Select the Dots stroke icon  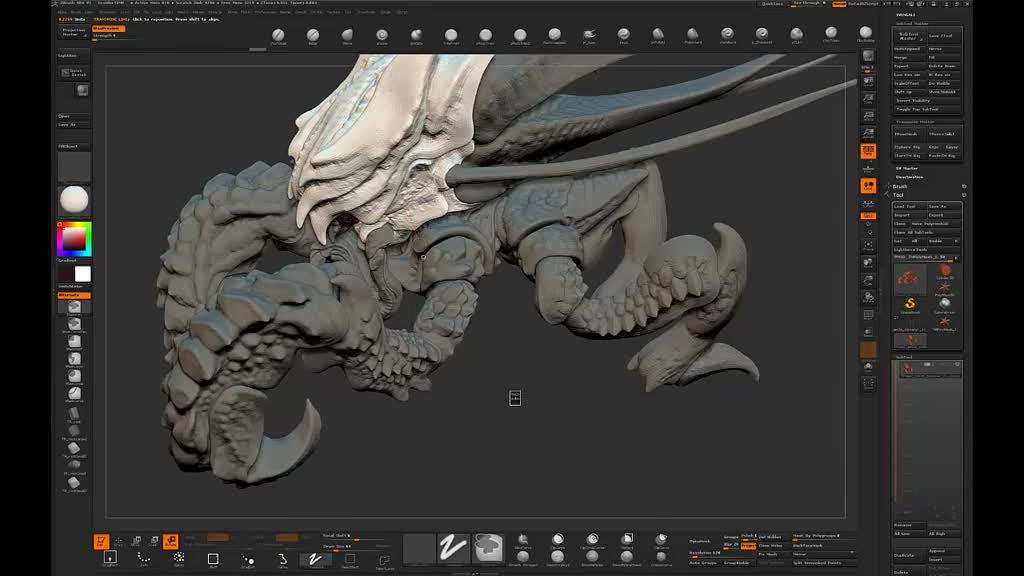tap(144, 560)
